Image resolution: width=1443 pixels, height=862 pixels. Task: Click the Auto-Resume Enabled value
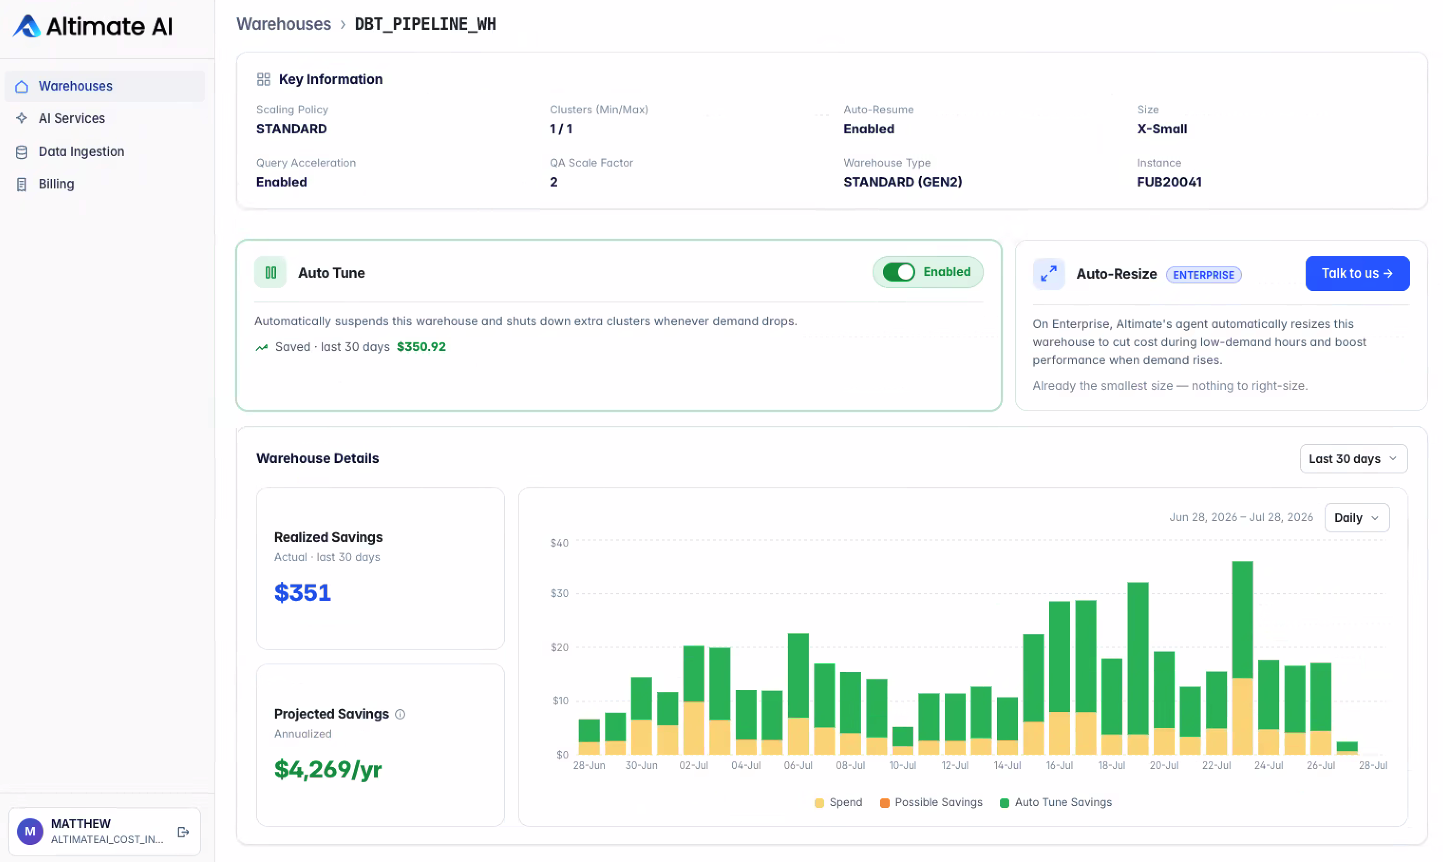coord(869,129)
